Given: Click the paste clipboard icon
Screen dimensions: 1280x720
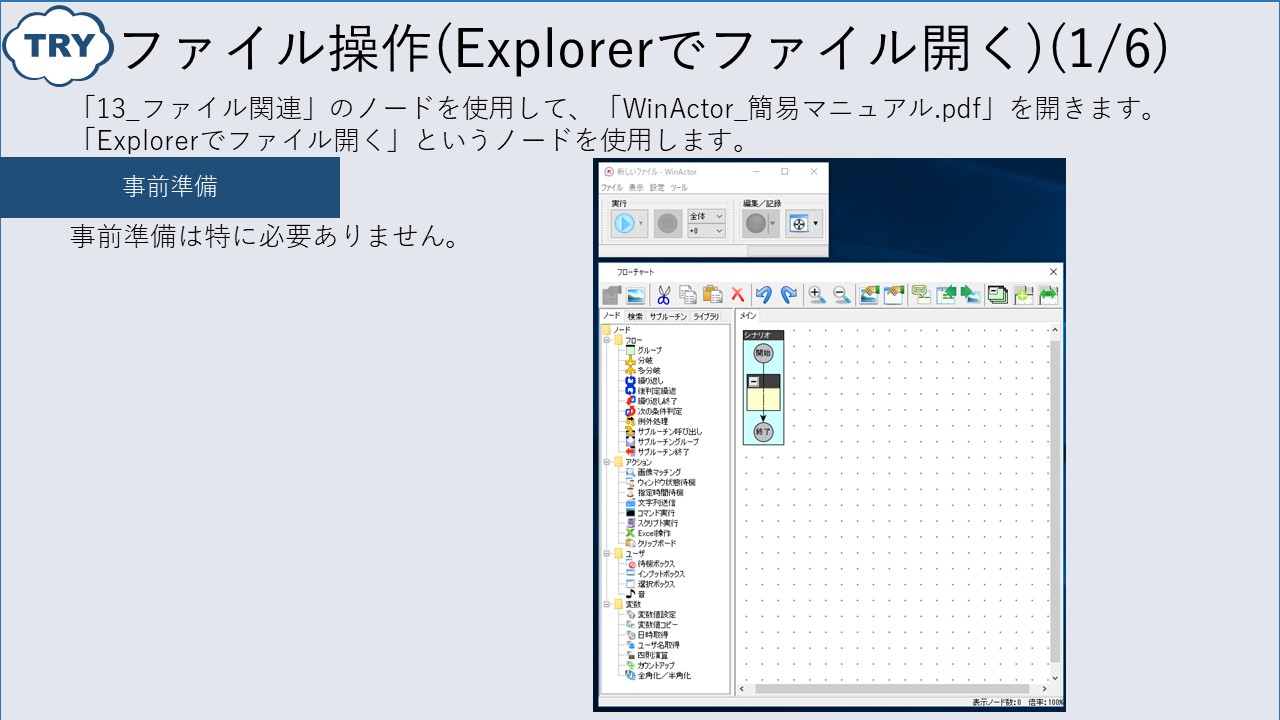Looking at the screenshot, I should [x=712, y=294].
